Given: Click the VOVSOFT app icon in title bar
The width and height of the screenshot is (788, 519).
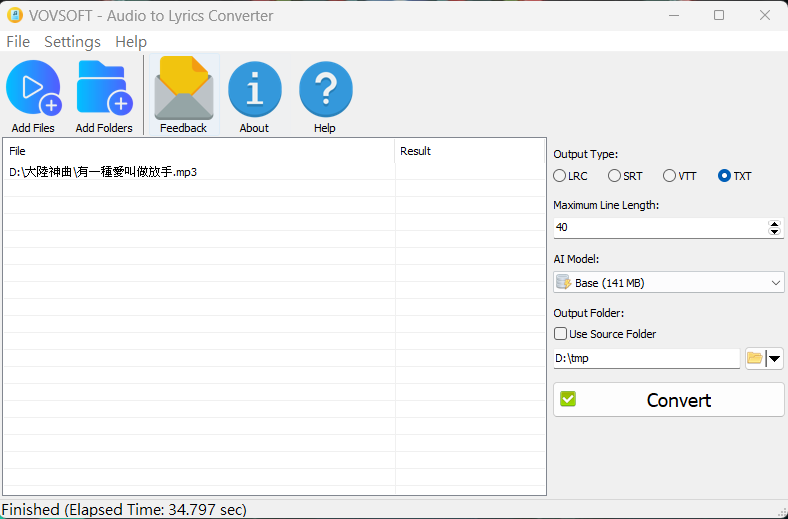Looking at the screenshot, I should pyautogui.click(x=15, y=16).
